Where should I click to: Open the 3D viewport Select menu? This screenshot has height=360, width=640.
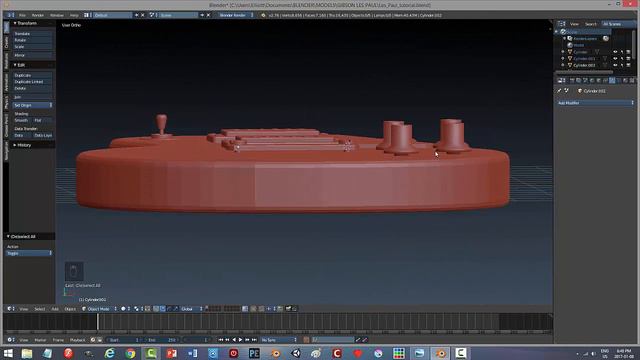[x=40, y=309]
